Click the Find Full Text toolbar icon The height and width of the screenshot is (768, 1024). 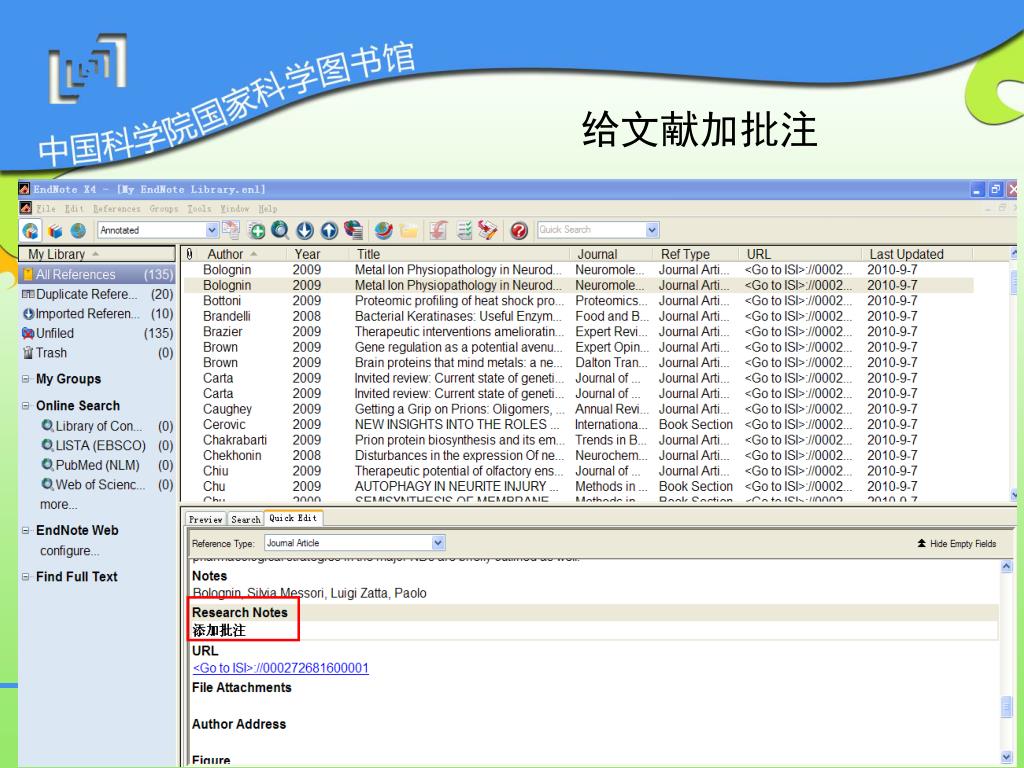pyautogui.click(x=353, y=231)
